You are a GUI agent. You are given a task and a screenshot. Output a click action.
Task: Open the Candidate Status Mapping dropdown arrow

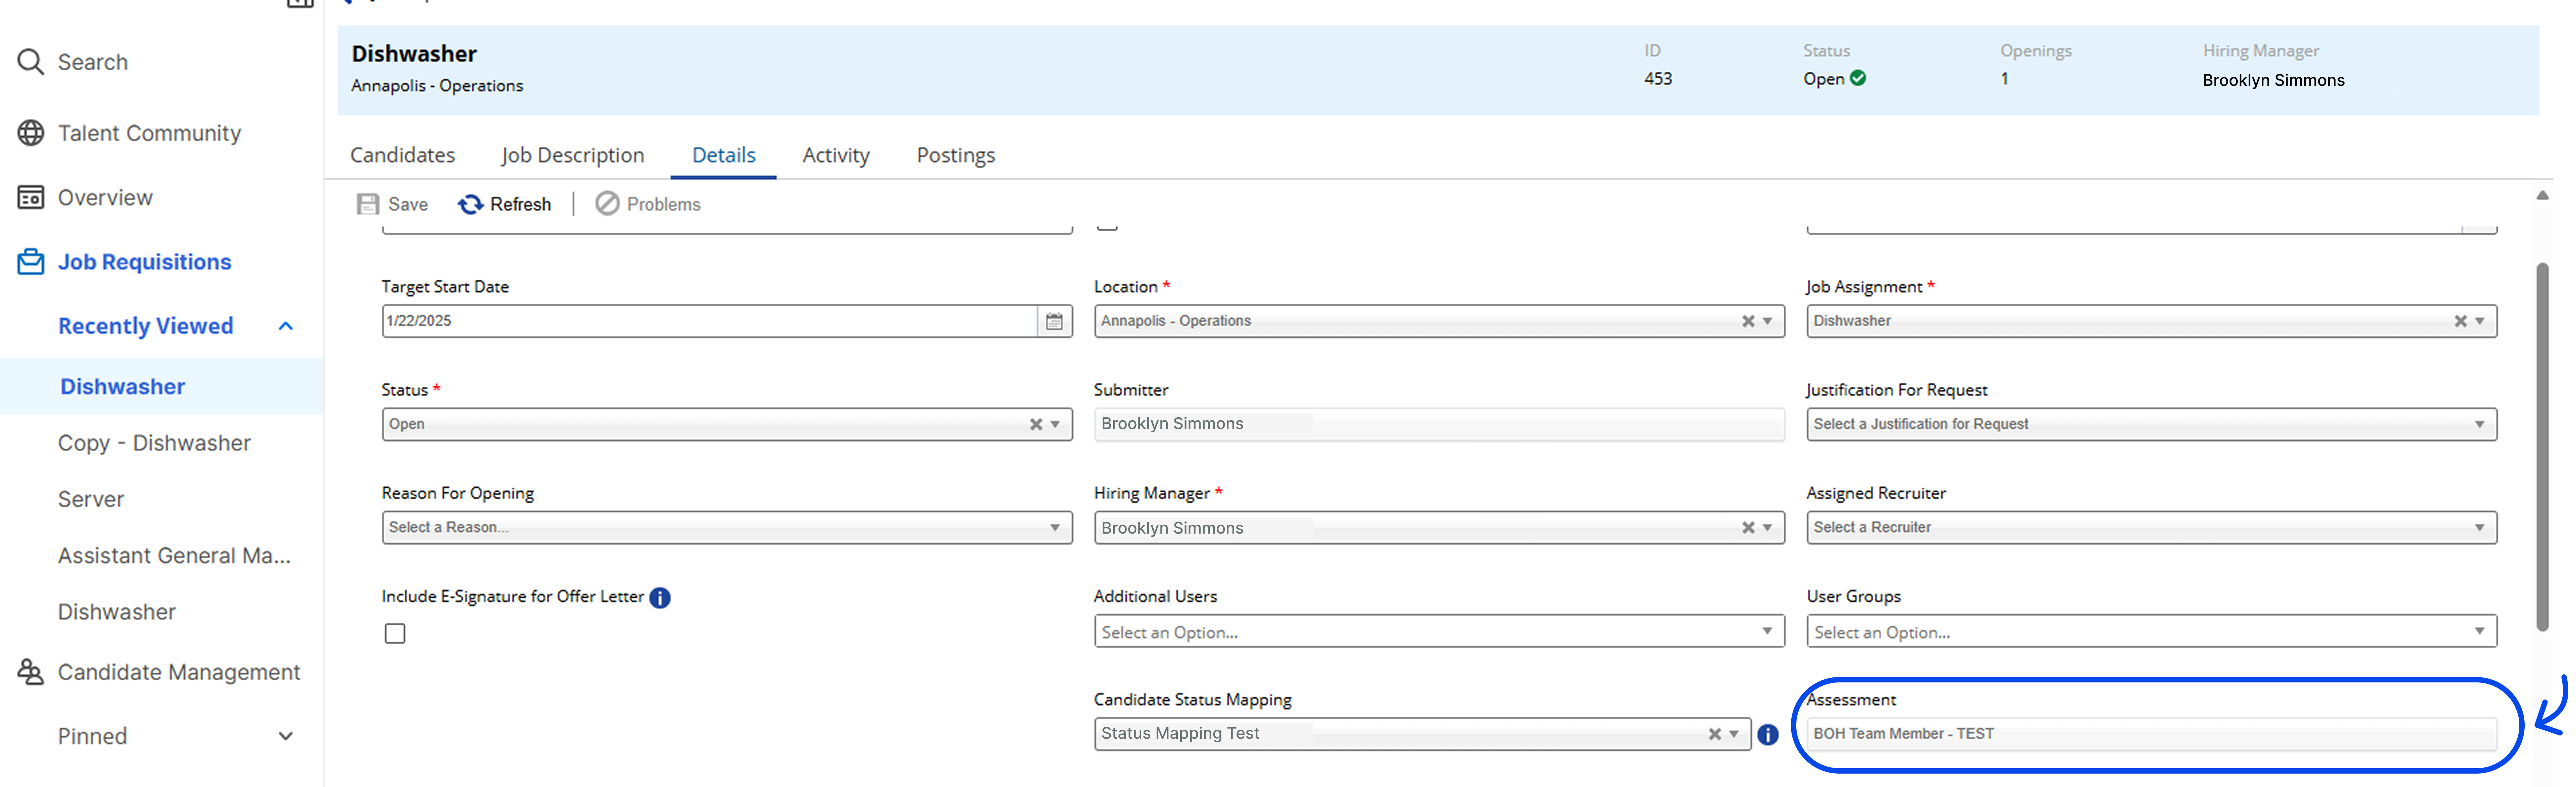coord(1734,734)
